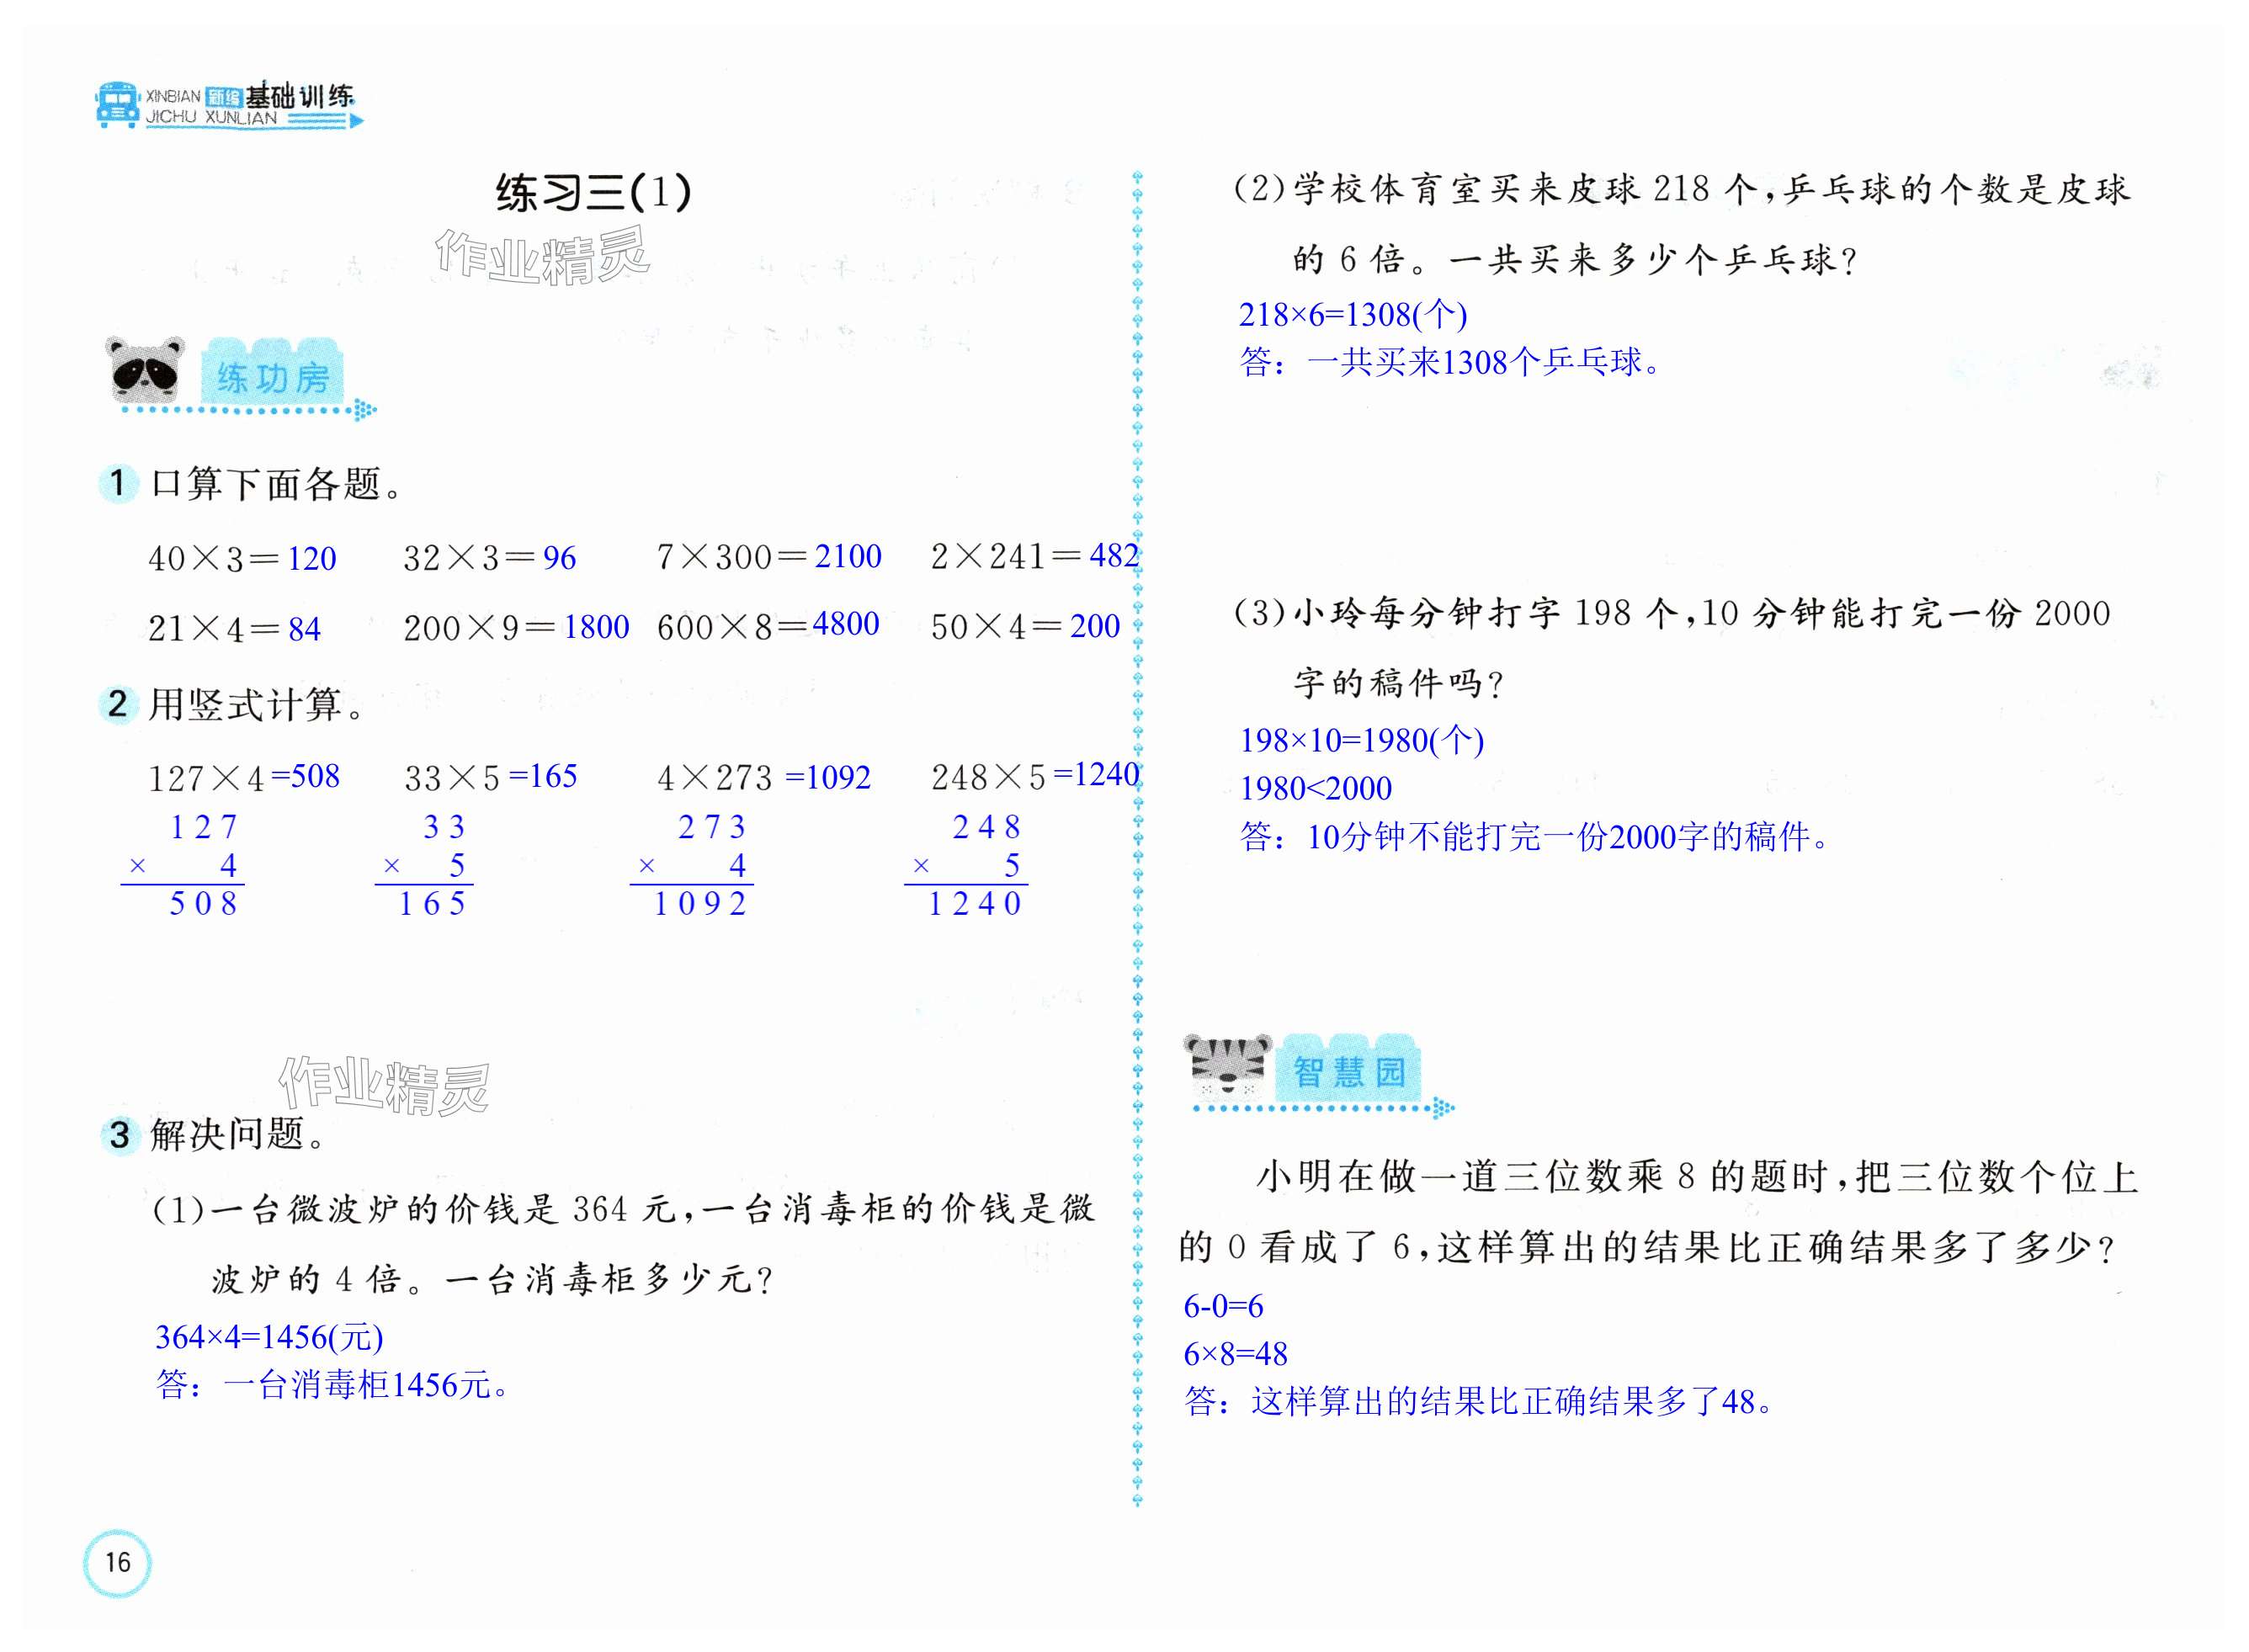Click the tiger icon beside 智慧园

coord(1227,1068)
